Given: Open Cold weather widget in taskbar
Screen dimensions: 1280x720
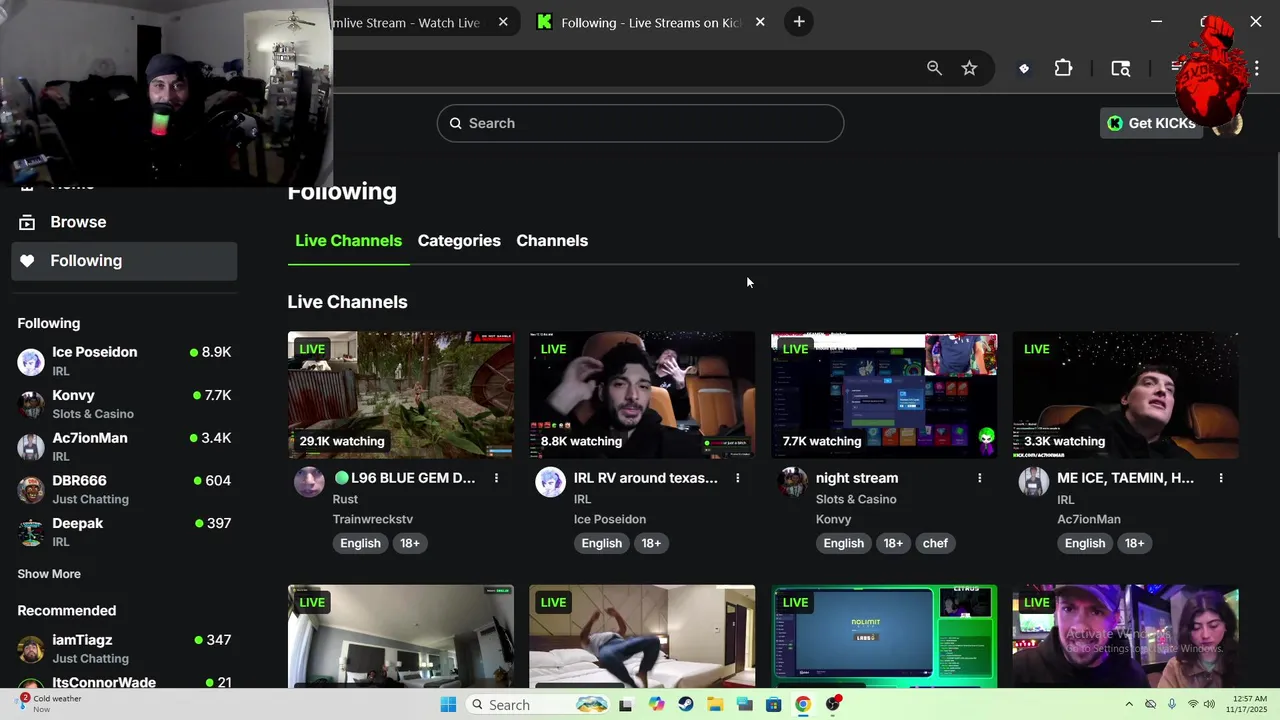Looking at the screenshot, I should [x=50, y=704].
